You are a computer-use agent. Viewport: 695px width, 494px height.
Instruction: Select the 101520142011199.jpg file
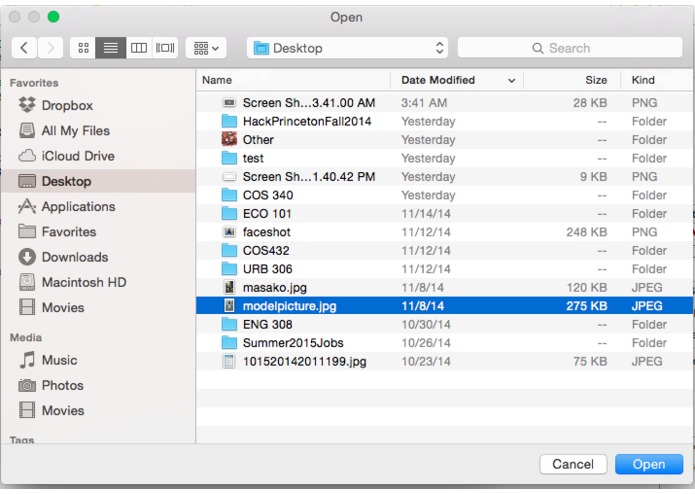(x=445, y=362)
